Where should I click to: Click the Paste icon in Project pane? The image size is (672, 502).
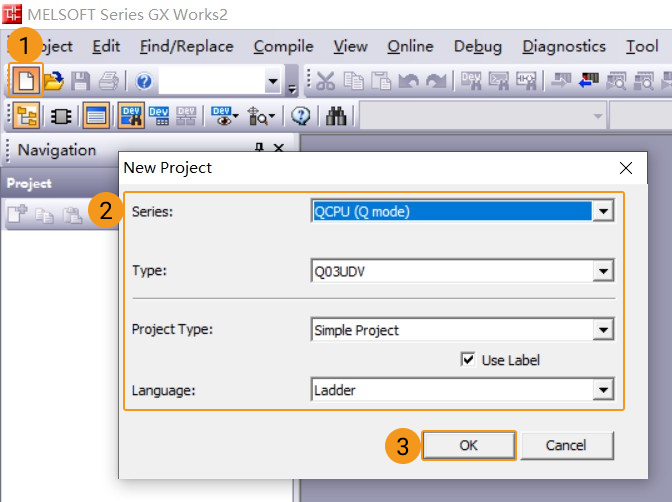click(72, 215)
